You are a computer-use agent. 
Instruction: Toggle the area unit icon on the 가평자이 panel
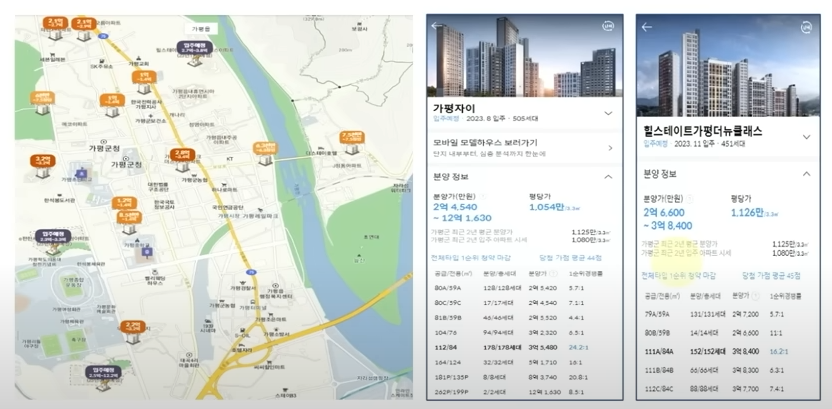(x=608, y=25)
